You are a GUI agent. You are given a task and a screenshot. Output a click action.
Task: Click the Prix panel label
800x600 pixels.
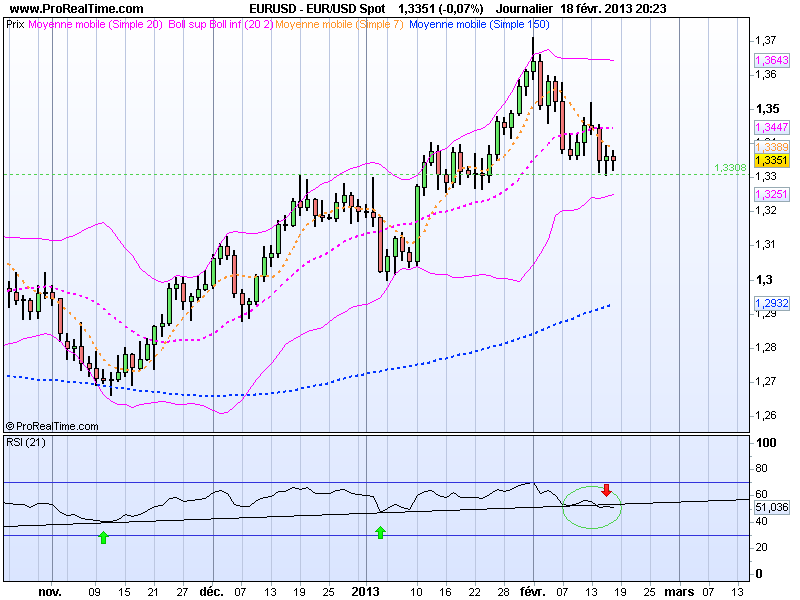(15, 24)
